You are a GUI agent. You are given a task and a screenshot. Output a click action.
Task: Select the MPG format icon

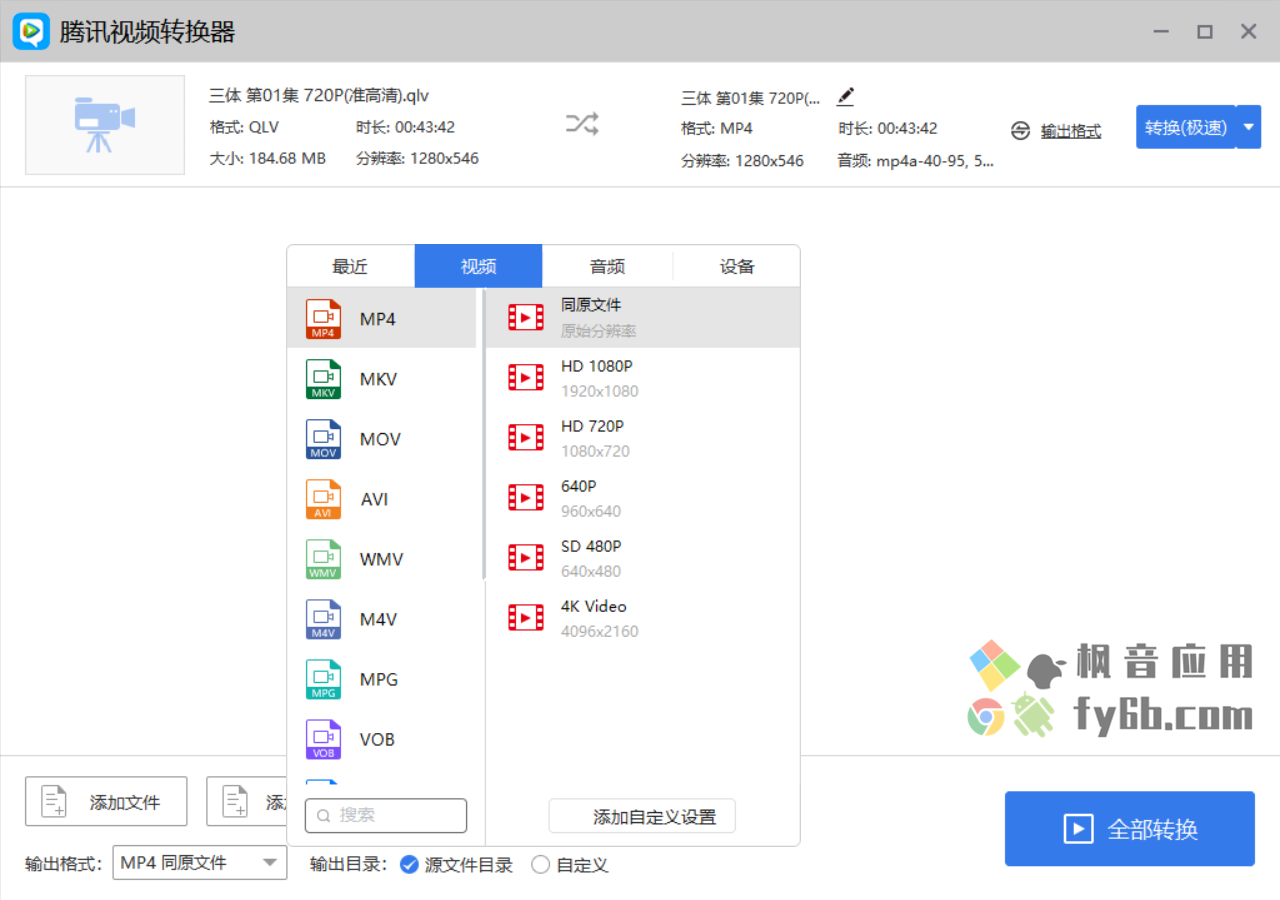point(323,679)
